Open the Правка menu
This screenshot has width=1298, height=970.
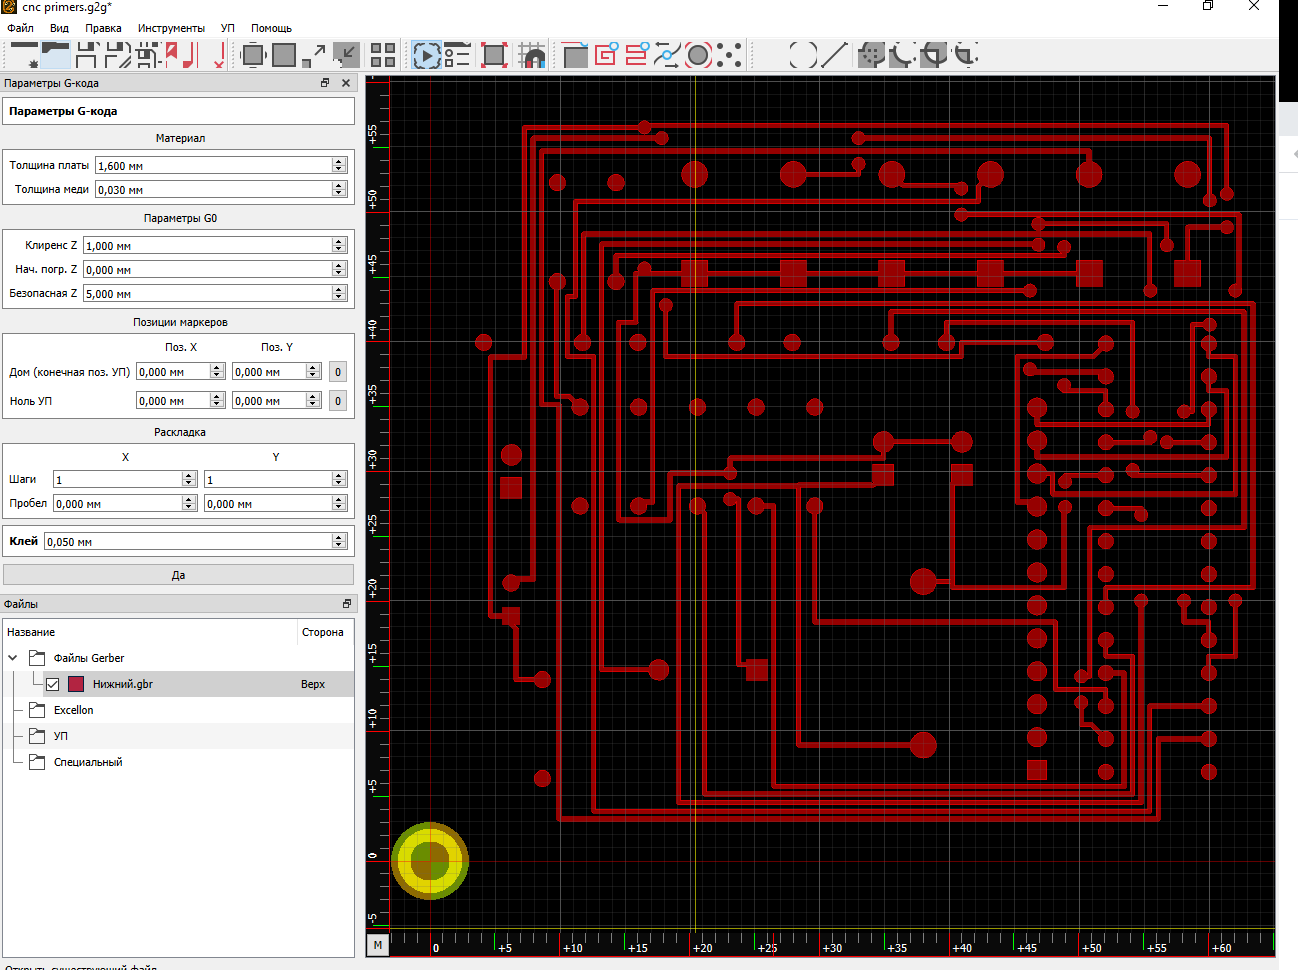pos(103,28)
